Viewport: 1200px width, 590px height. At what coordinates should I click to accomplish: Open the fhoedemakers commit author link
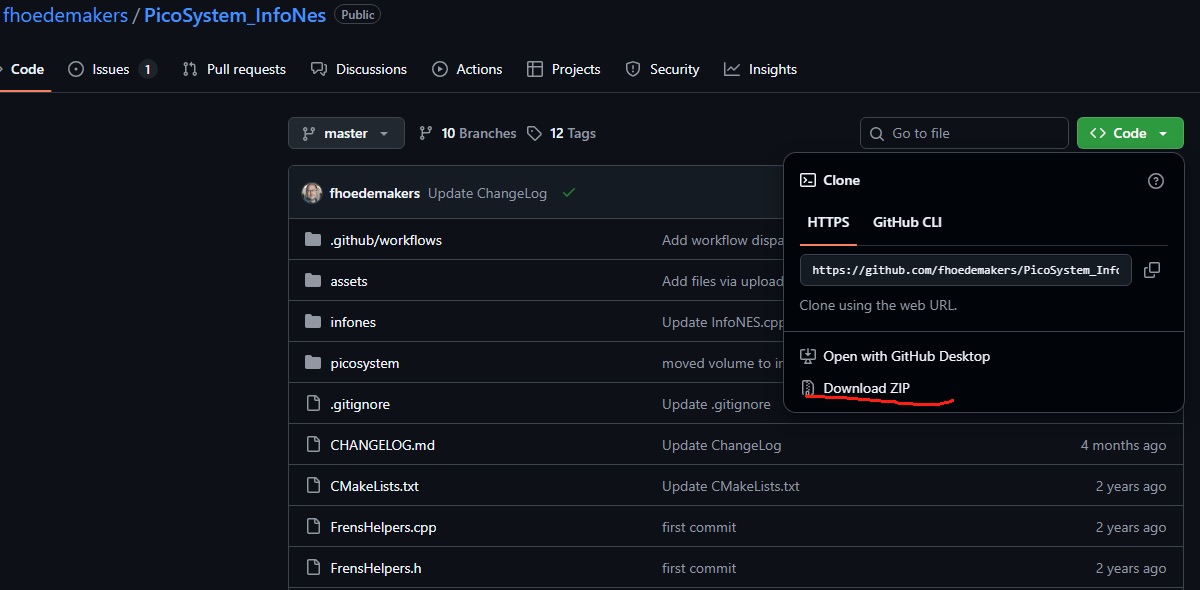point(375,193)
